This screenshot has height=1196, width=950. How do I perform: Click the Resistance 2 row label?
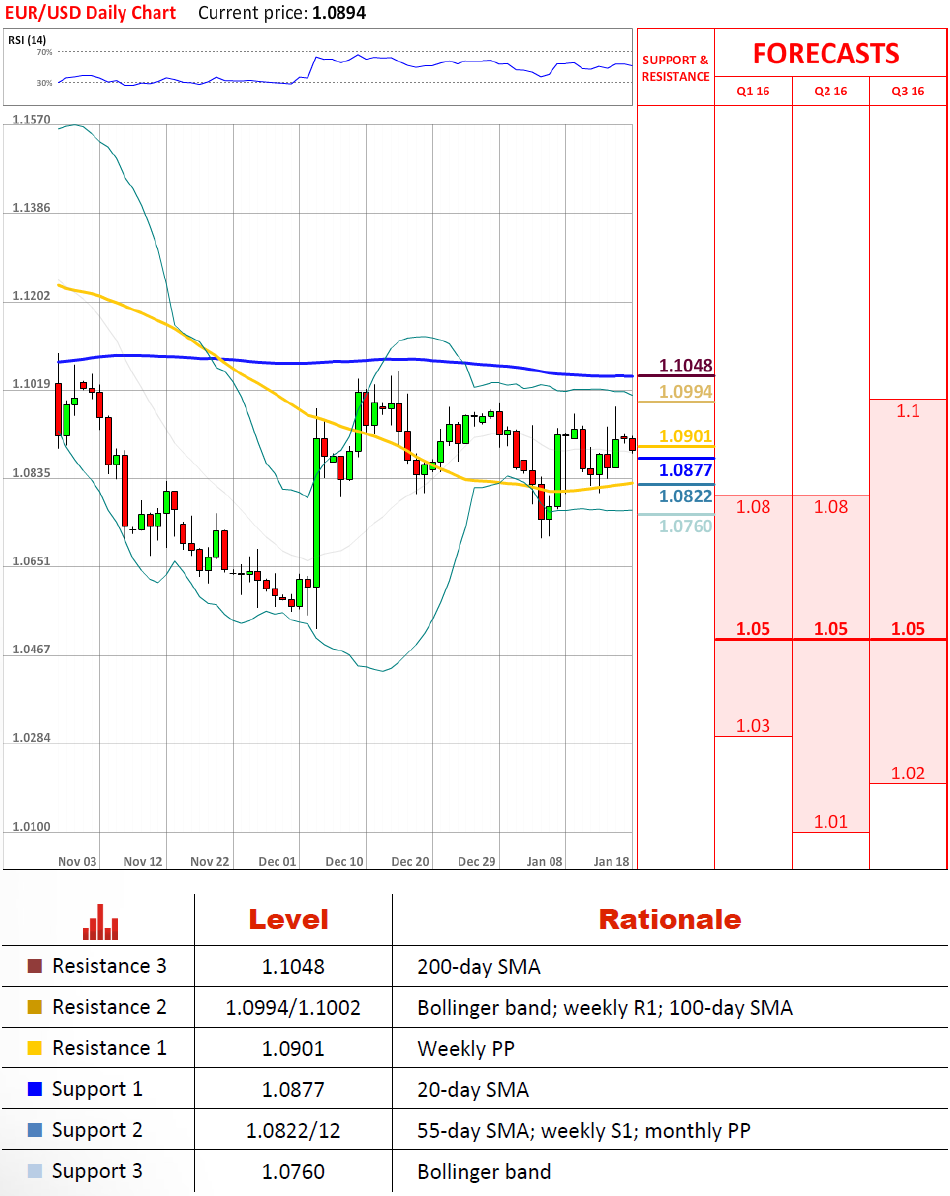click(109, 1008)
